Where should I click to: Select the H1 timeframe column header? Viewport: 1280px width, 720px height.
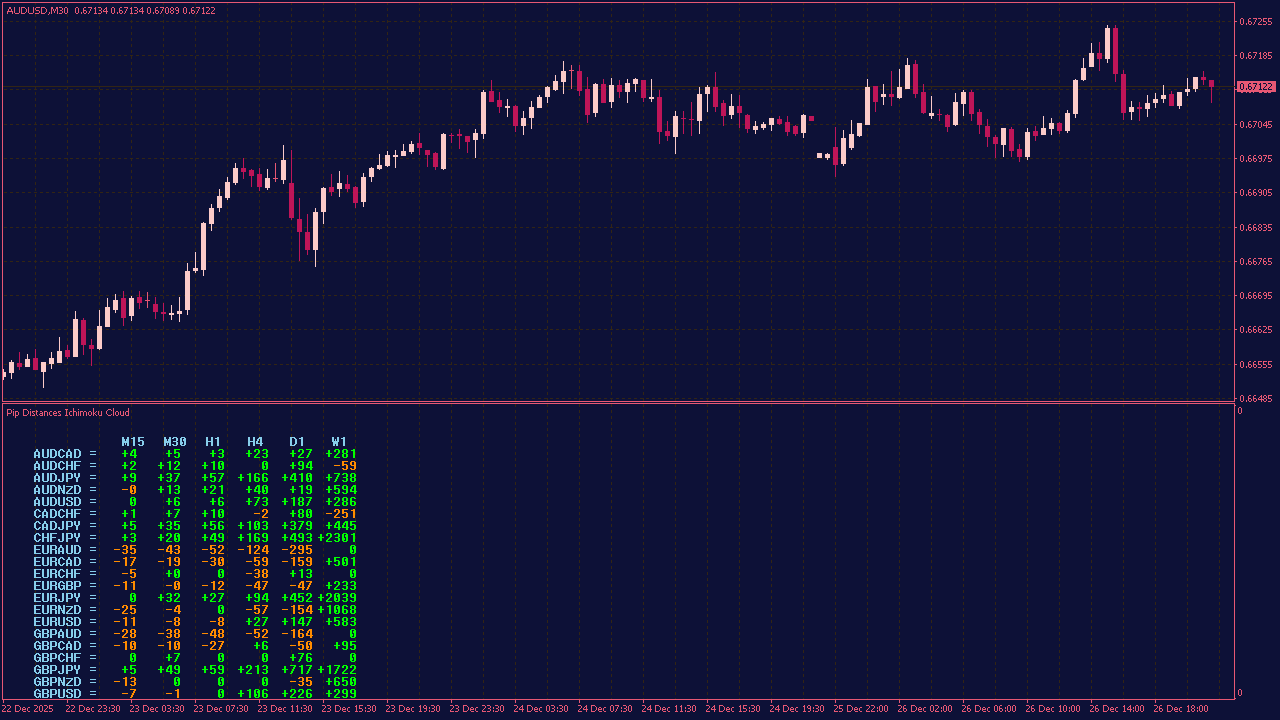(x=213, y=441)
